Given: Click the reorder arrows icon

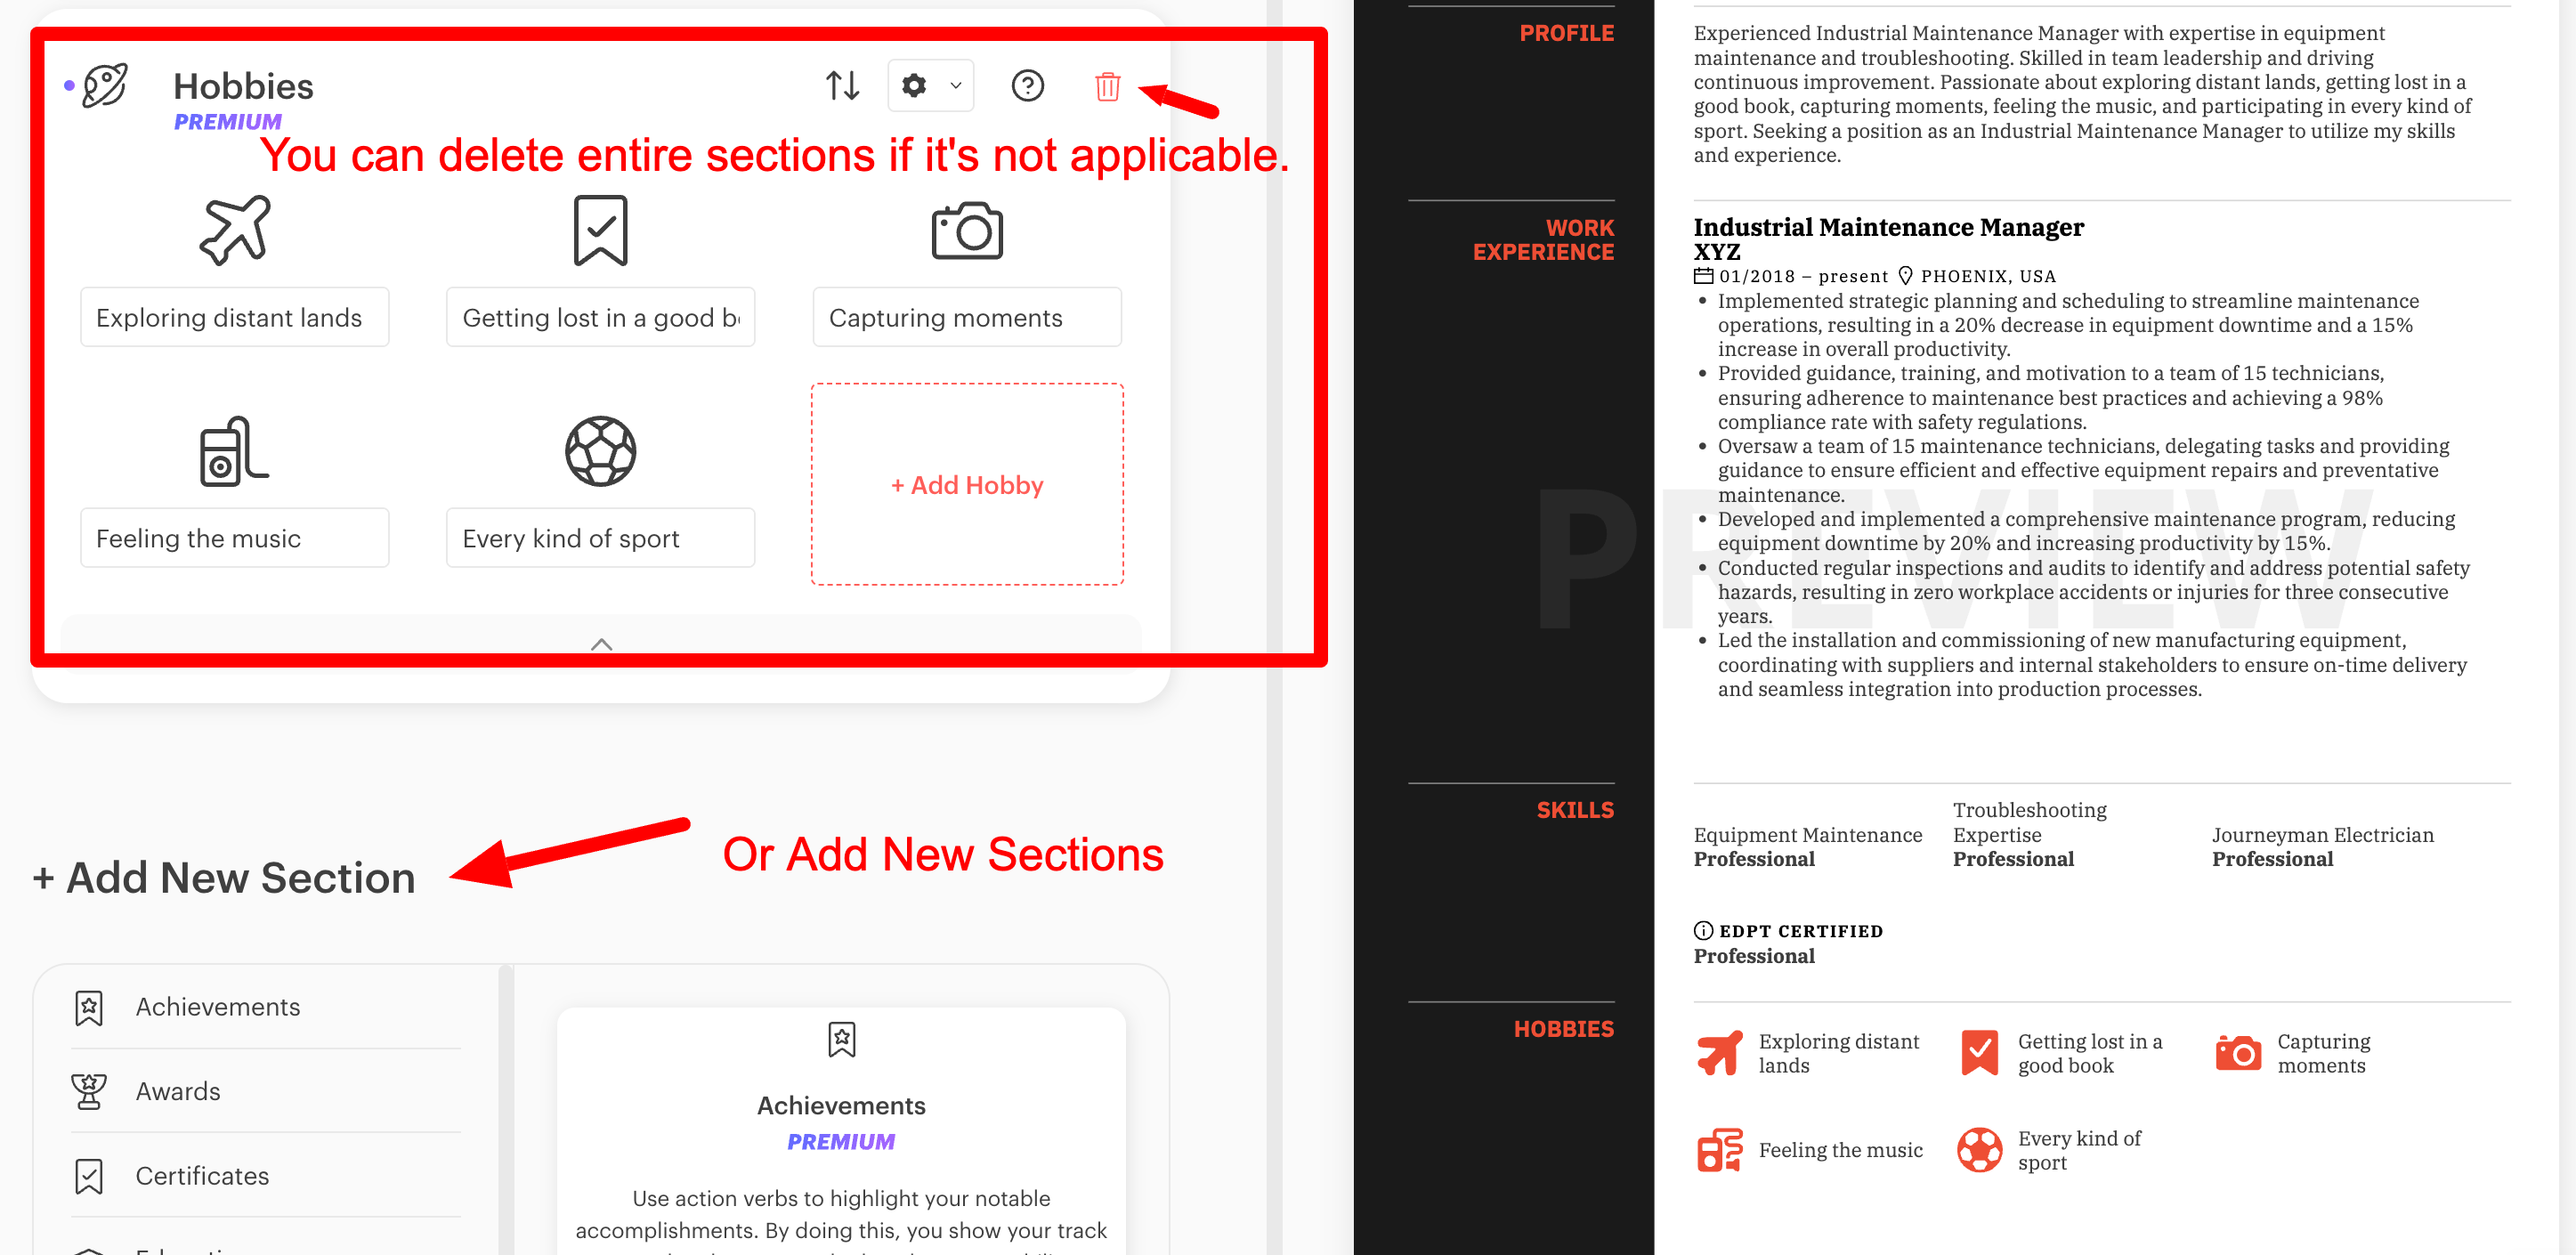Looking at the screenshot, I should 839,85.
